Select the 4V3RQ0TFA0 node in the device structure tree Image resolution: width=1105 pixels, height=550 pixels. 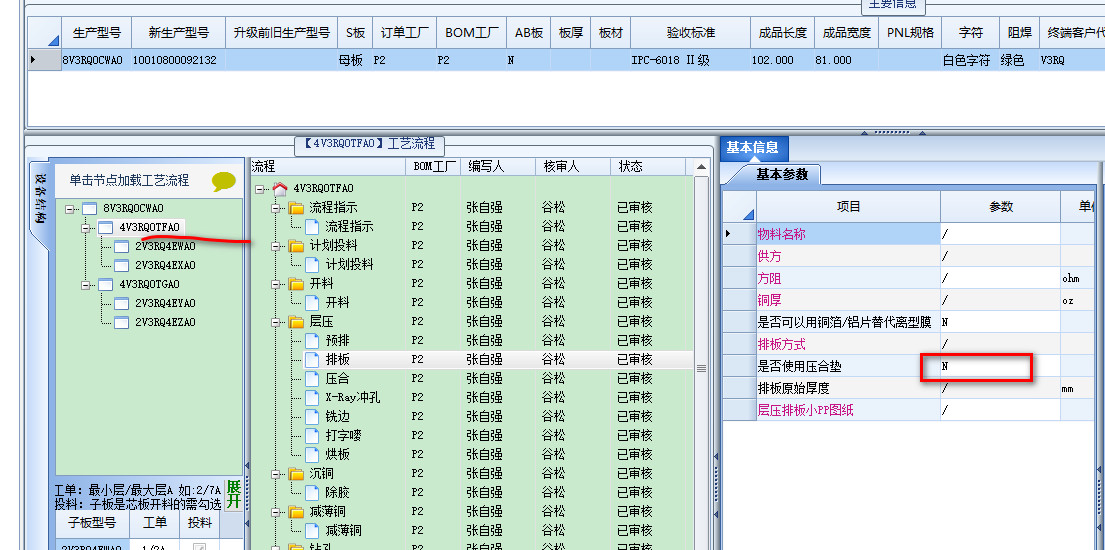point(149,227)
